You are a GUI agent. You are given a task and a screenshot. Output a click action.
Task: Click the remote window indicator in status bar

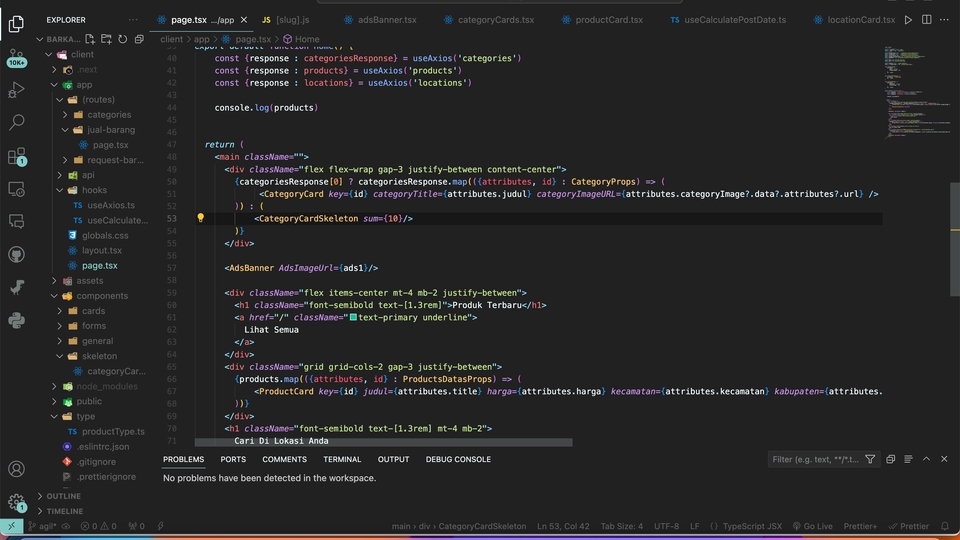pyautogui.click(x=11, y=526)
